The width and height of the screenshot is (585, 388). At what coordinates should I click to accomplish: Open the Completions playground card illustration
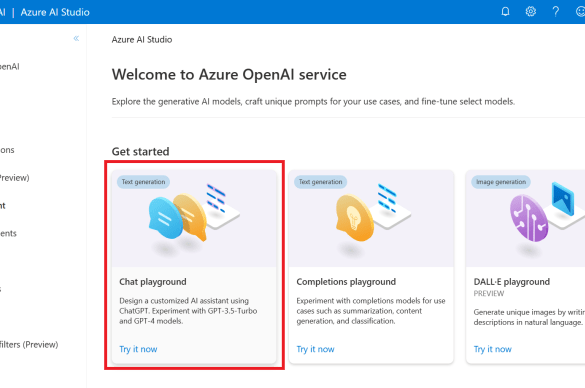tap(371, 219)
